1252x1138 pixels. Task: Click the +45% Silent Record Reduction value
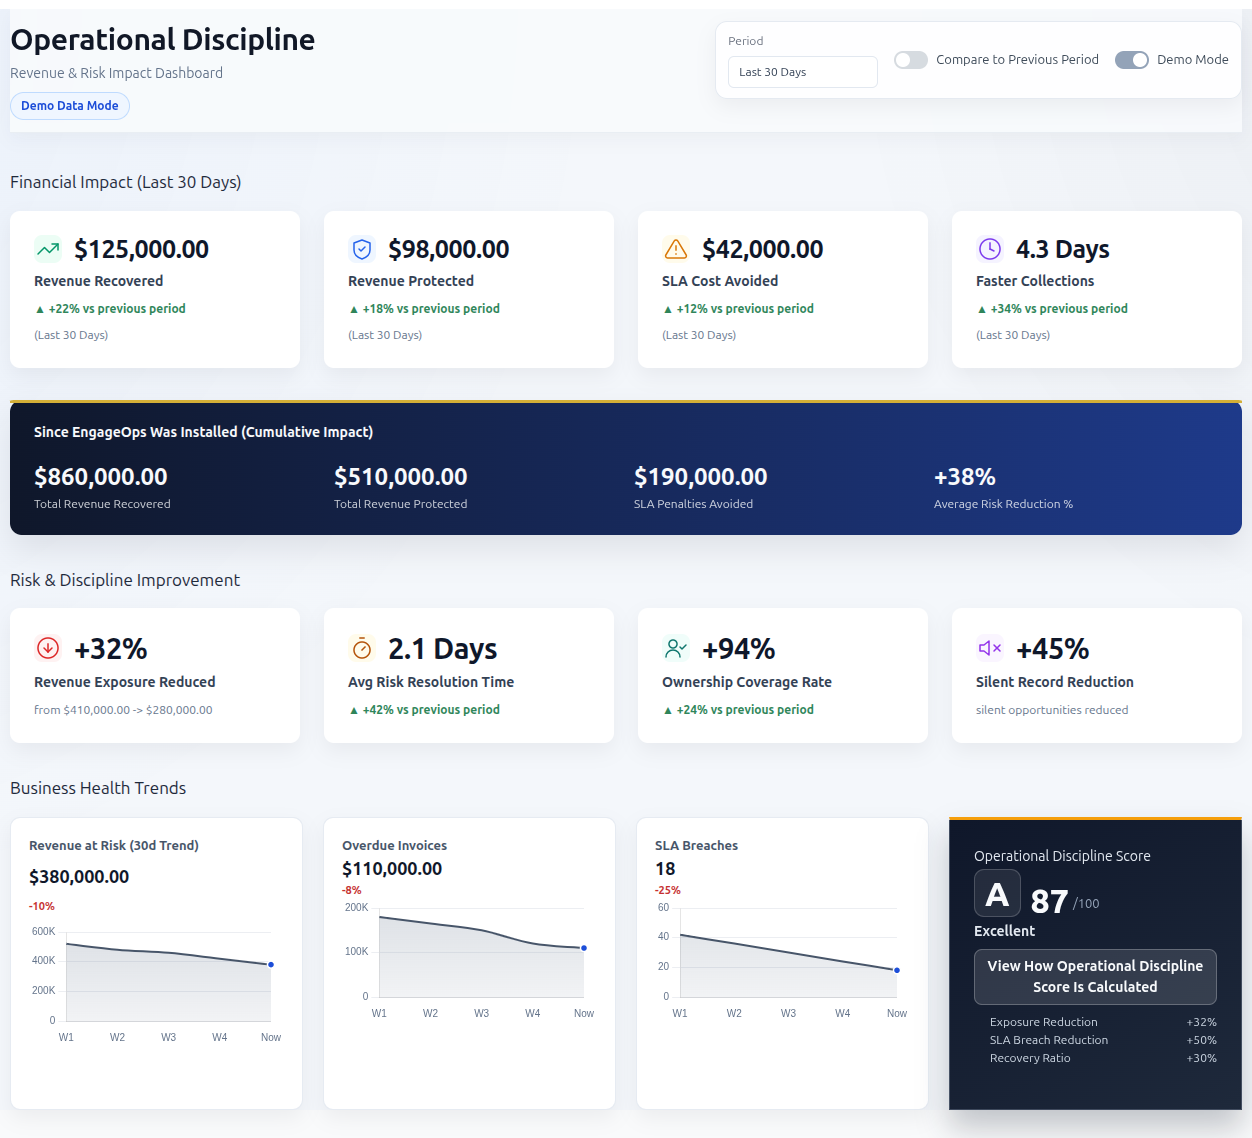(x=1053, y=649)
